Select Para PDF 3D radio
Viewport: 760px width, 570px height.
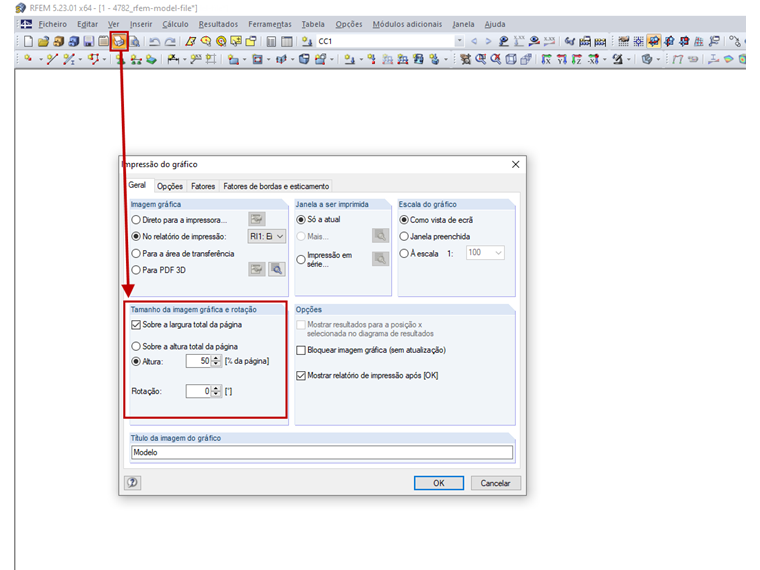(x=136, y=269)
